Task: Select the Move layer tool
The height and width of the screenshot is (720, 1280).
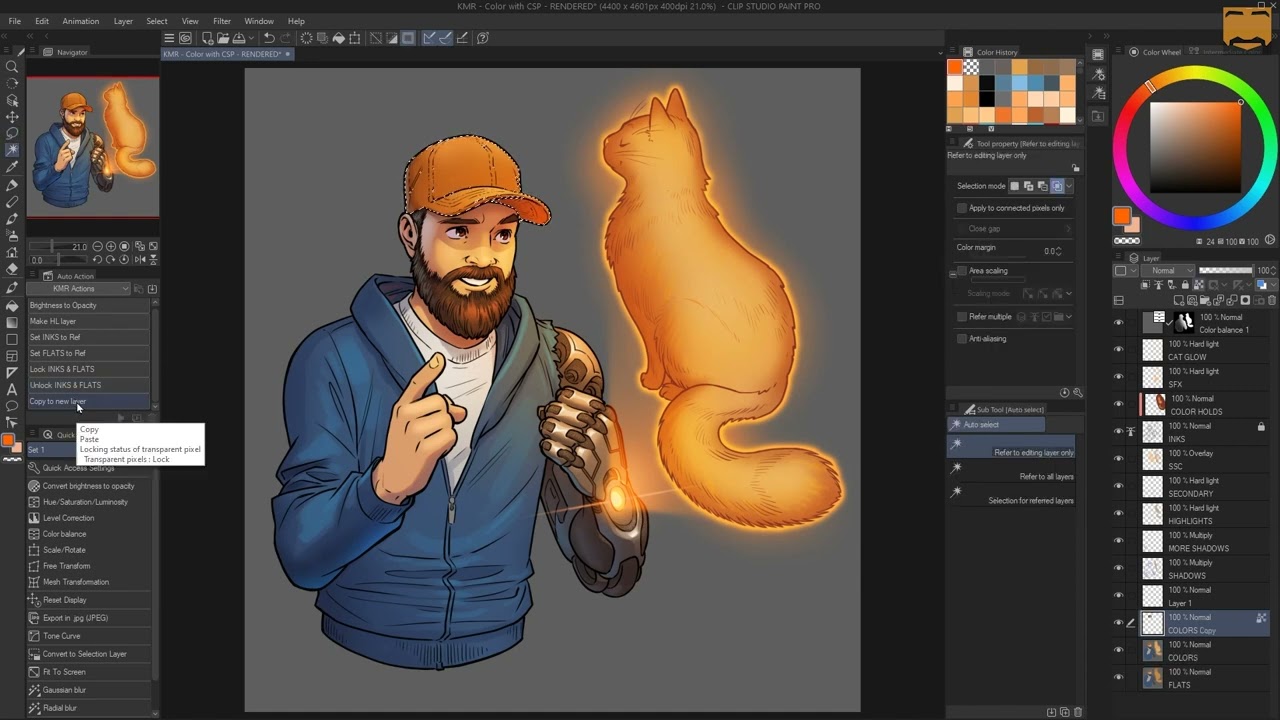Action: click(x=12, y=117)
